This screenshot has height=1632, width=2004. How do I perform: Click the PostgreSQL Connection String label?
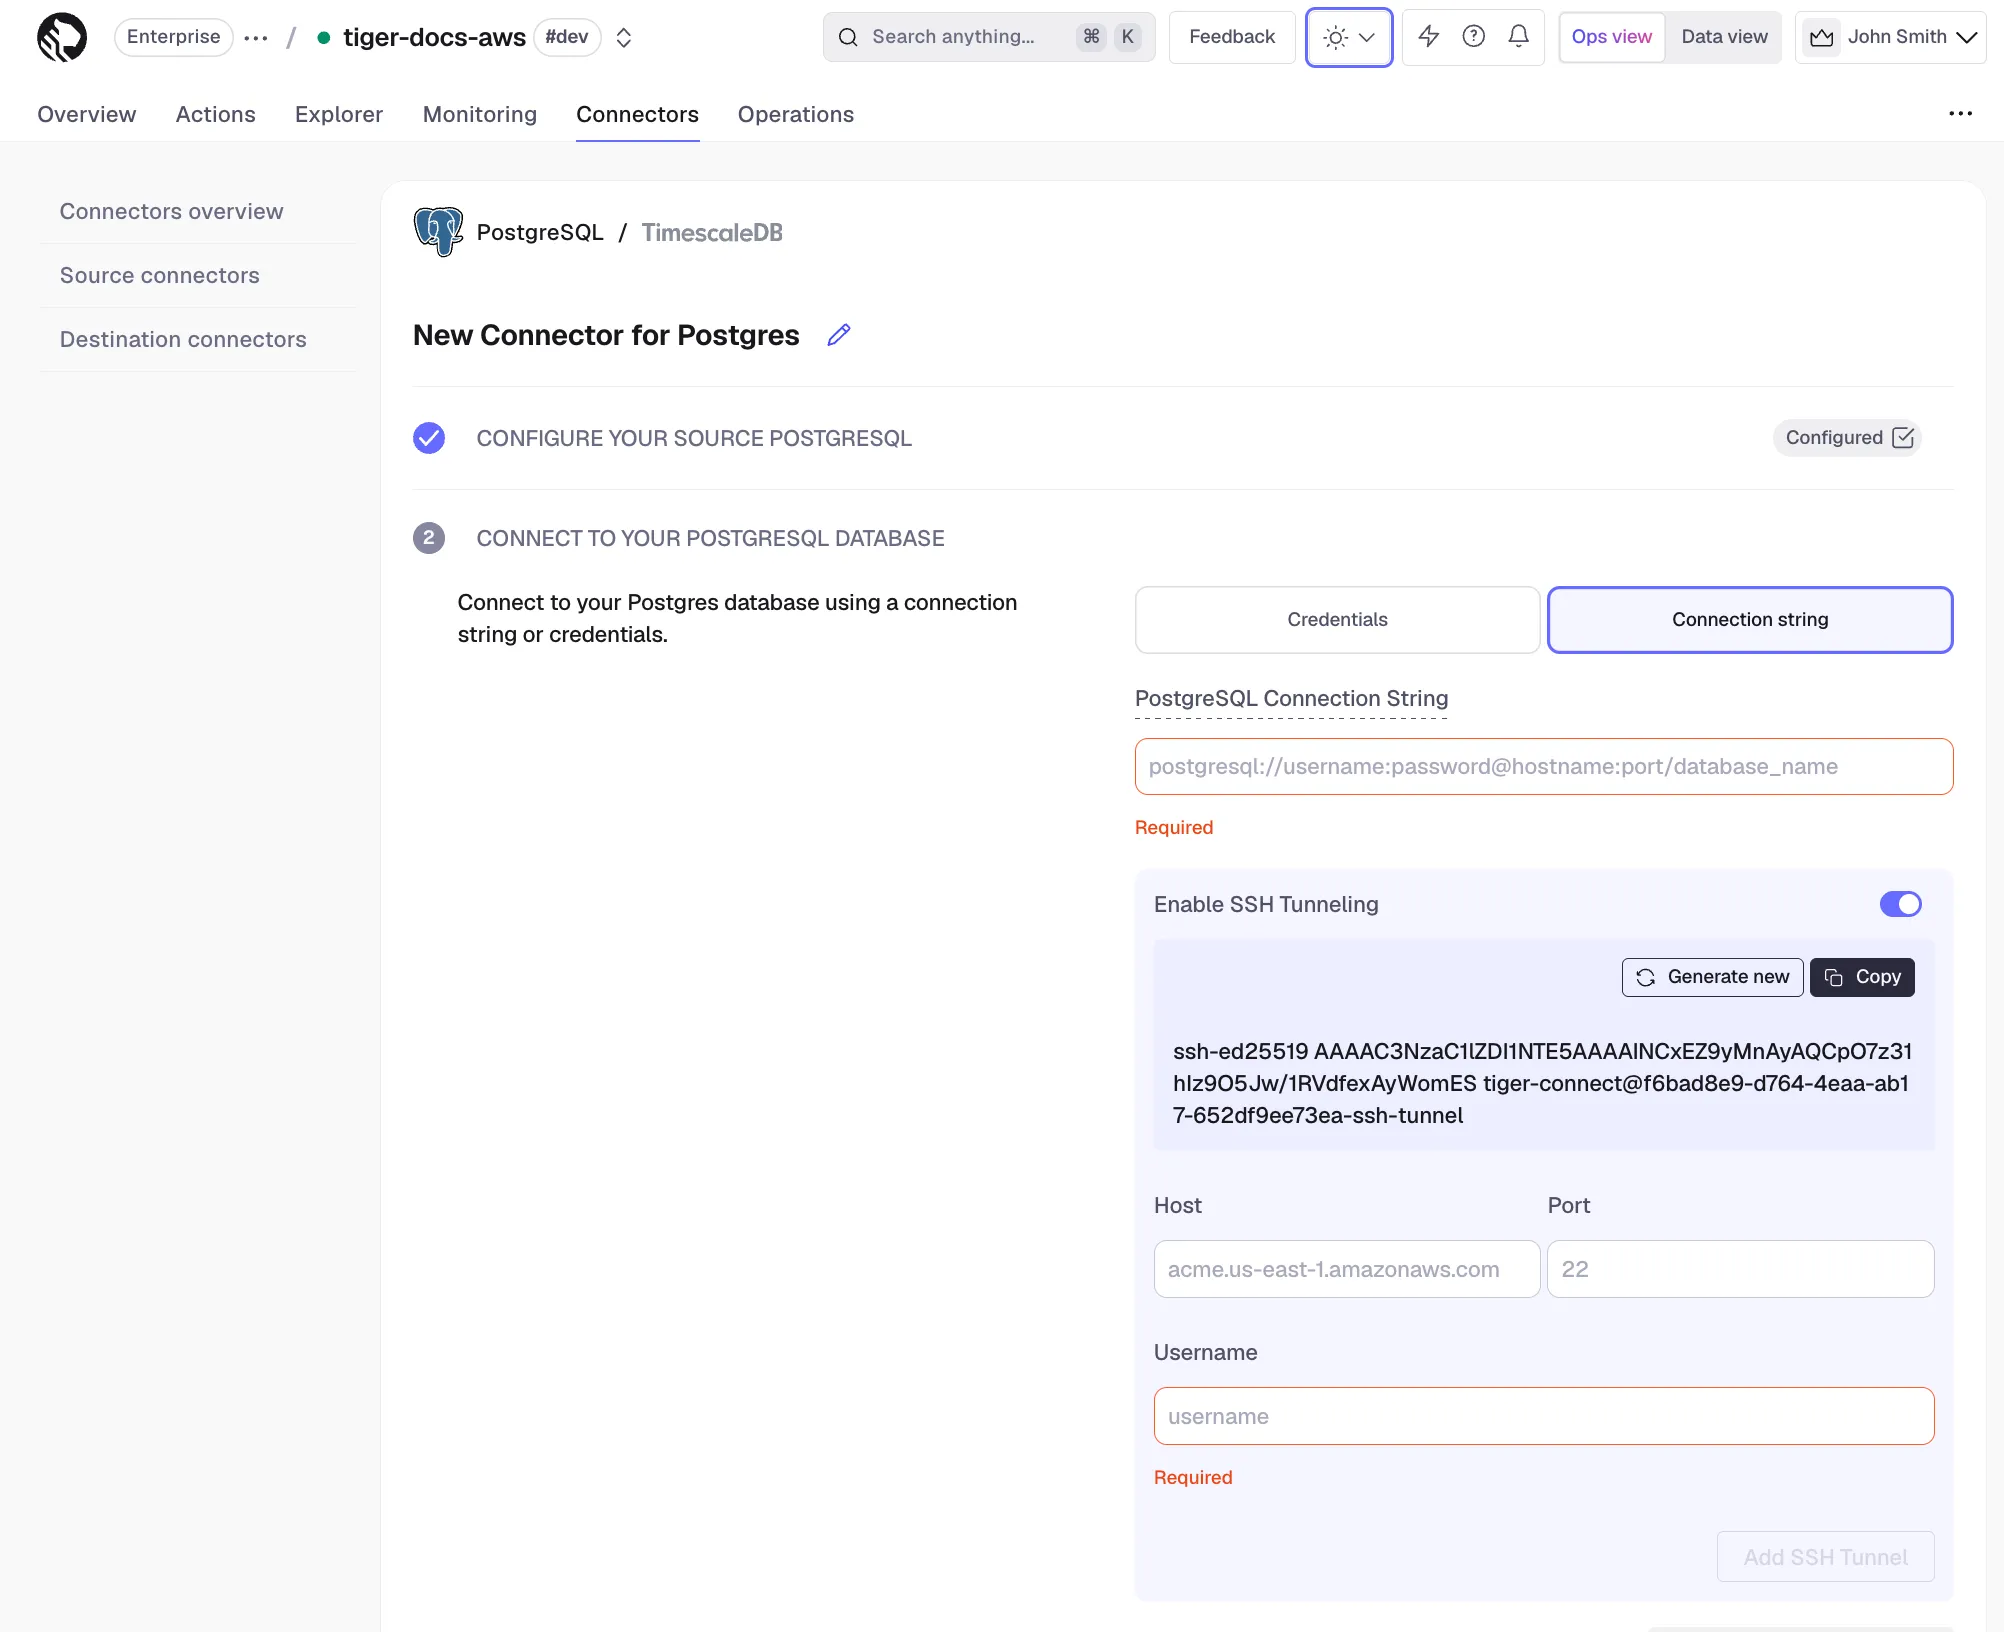tap(1291, 699)
